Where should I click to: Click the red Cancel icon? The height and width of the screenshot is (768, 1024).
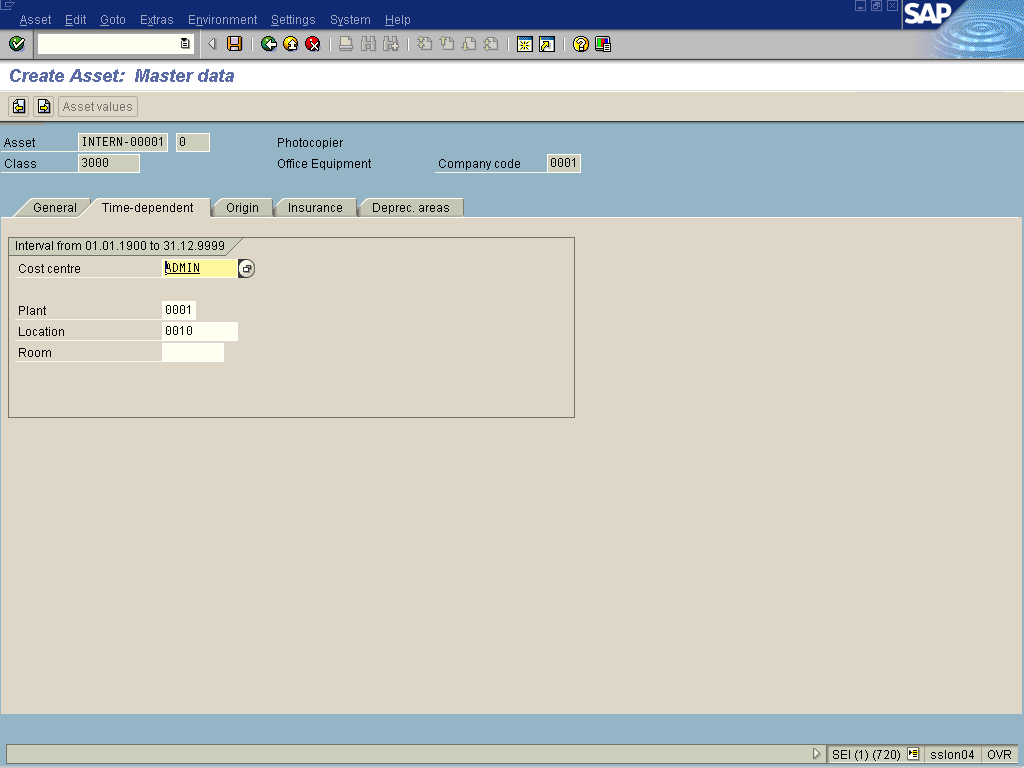pos(313,44)
